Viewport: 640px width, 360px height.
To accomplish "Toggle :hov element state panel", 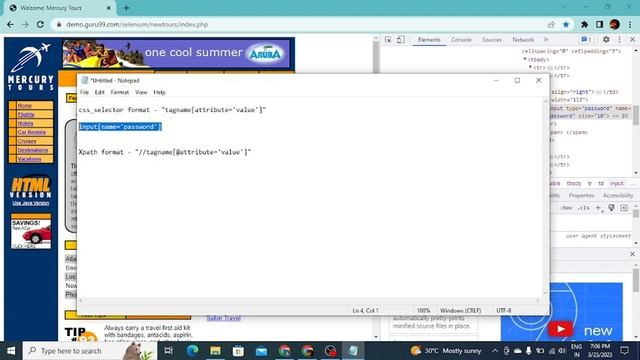I will (x=566, y=208).
